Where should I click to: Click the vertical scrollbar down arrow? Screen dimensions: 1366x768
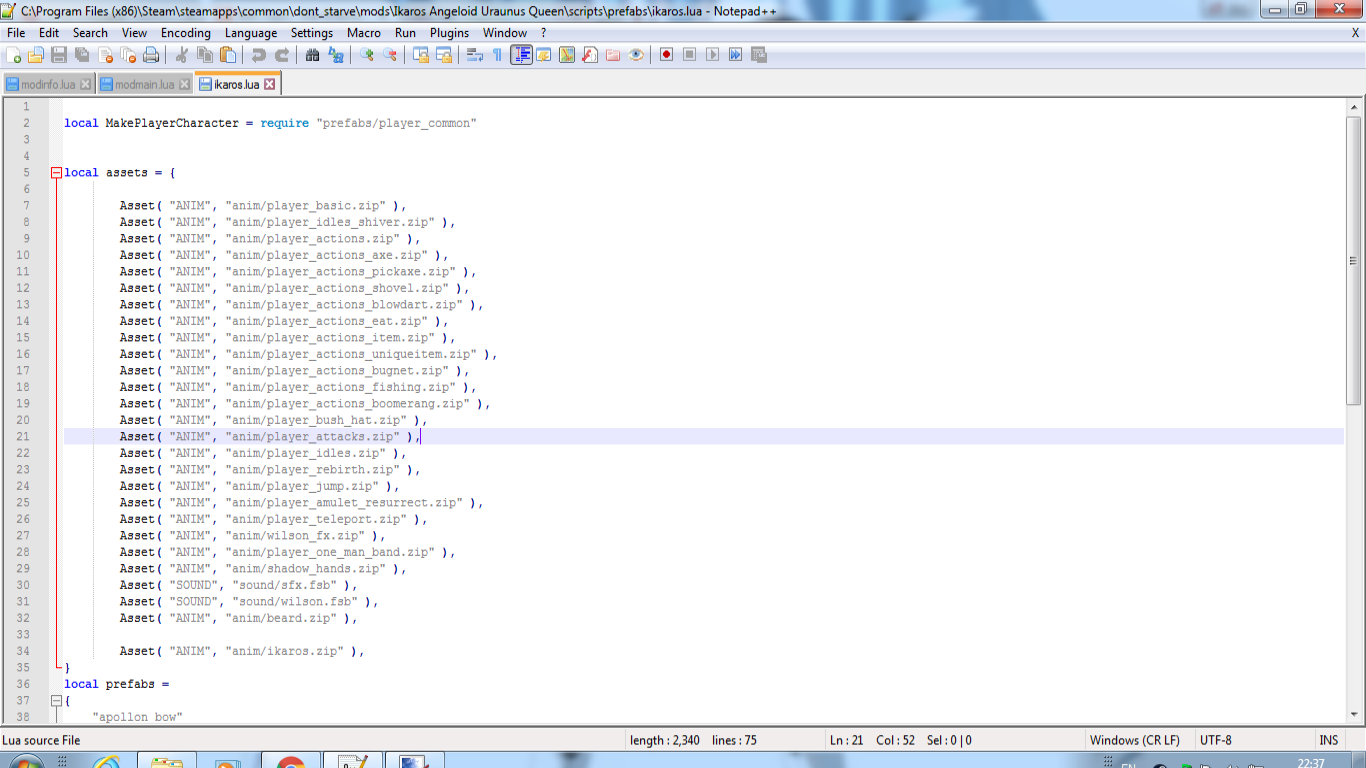[1354, 714]
